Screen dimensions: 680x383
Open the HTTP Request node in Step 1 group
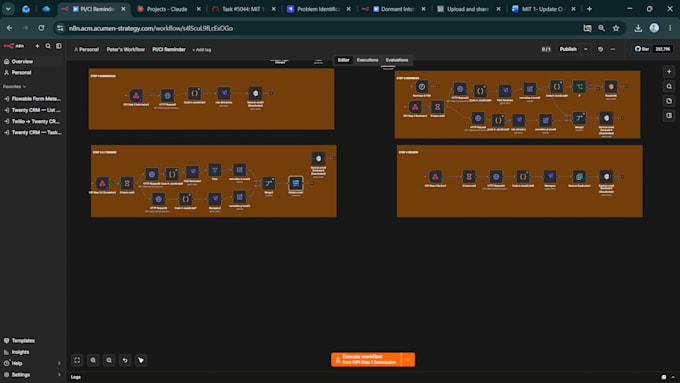point(167,95)
